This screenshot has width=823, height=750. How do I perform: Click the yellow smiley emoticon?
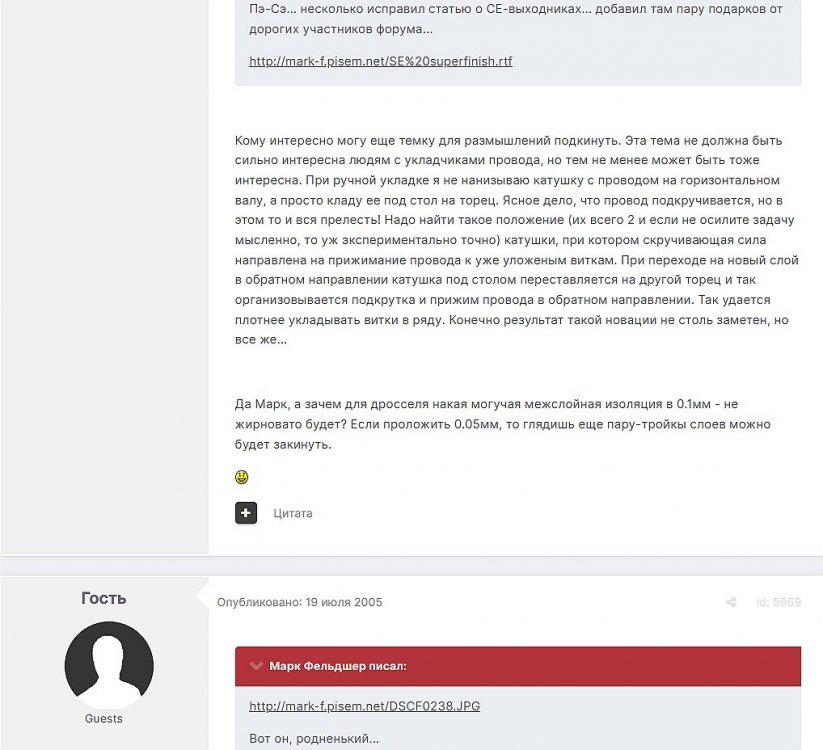coord(242,477)
